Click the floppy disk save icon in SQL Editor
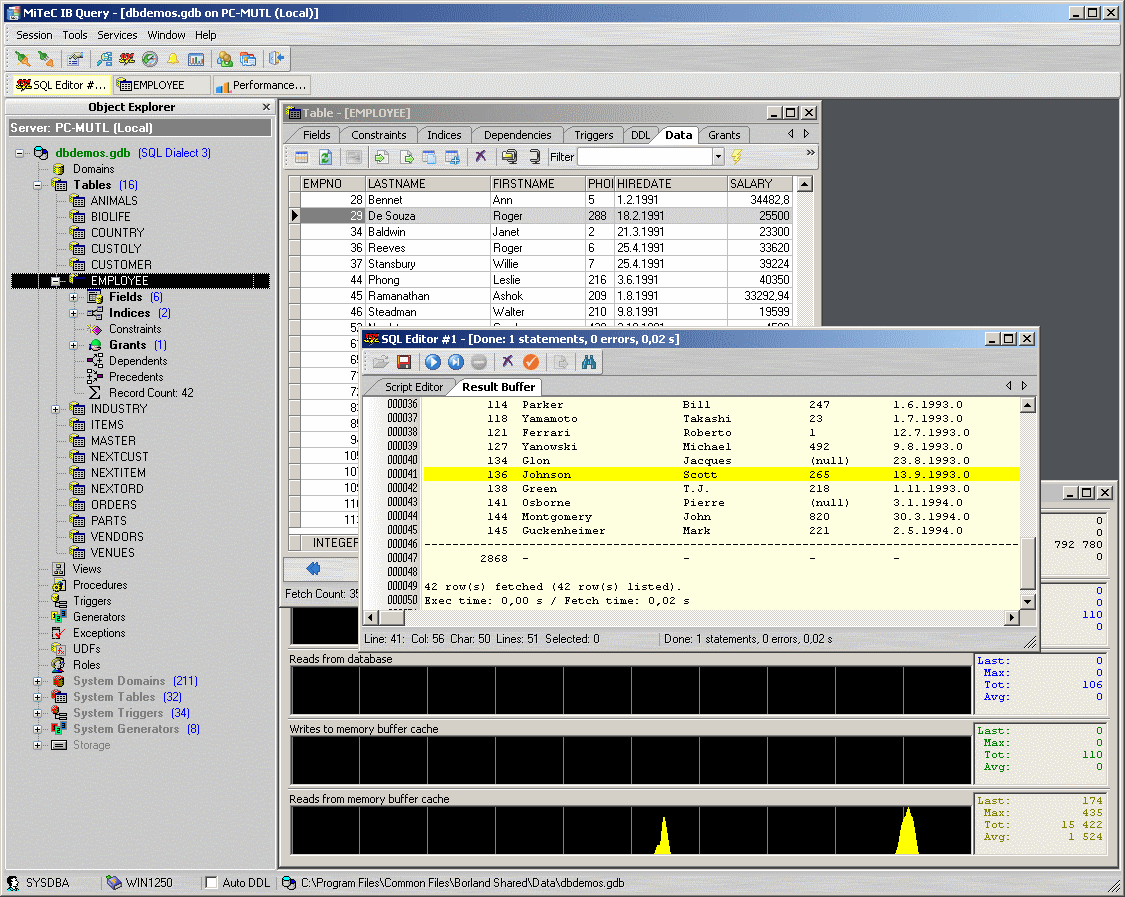The image size is (1125, 897). point(404,362)
